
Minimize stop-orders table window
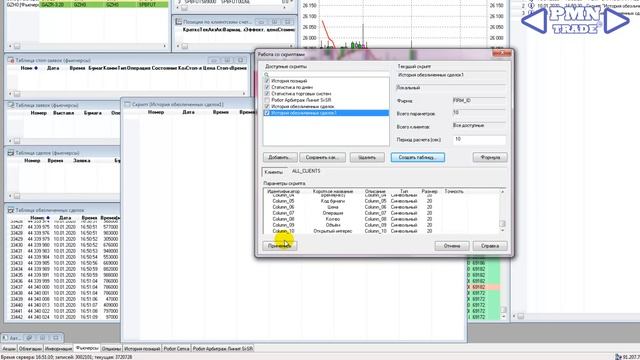pos(214,60)
